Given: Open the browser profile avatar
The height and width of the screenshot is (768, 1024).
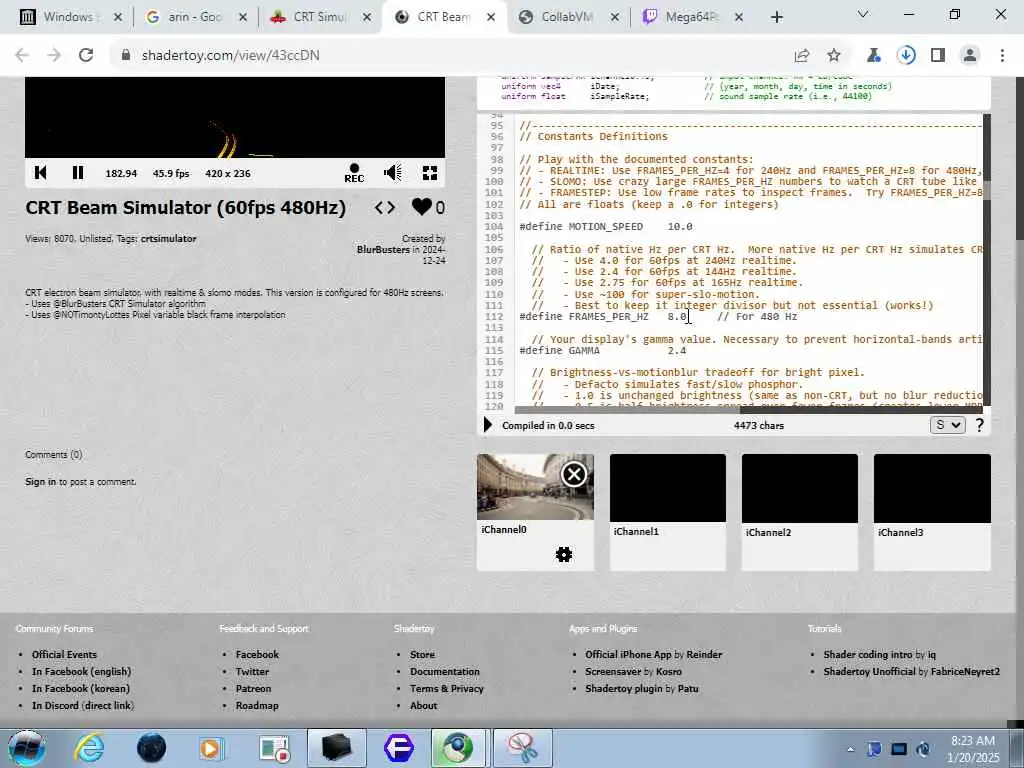Looking at the screenshot, I should coord(970,56).
